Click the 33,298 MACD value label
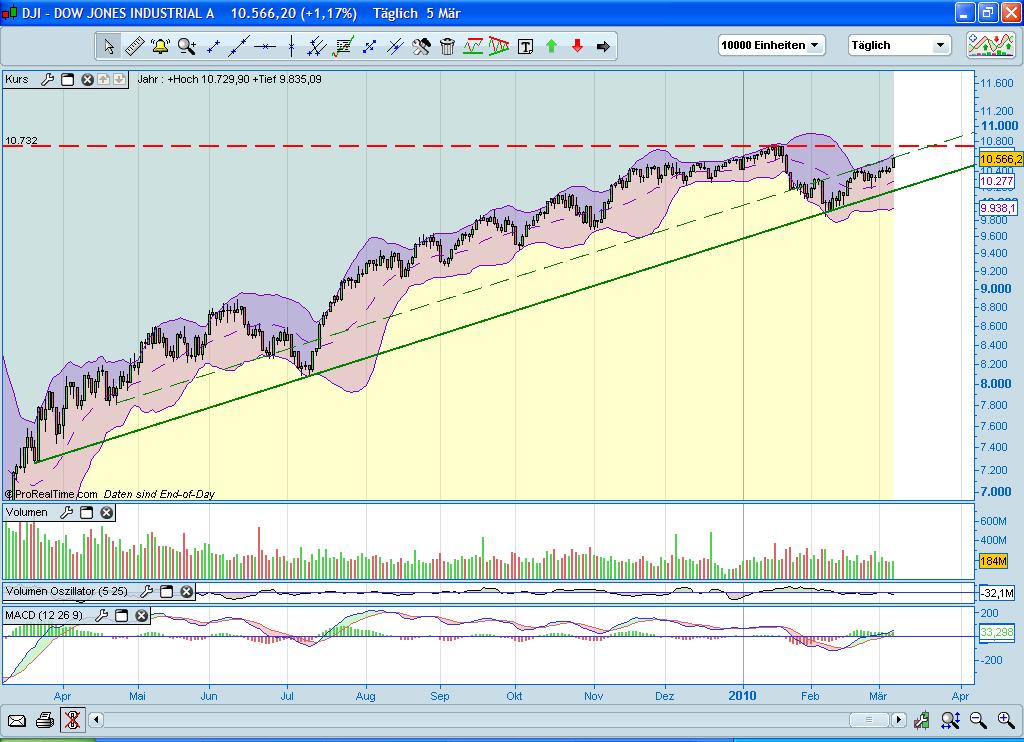 tap(997, 632)
